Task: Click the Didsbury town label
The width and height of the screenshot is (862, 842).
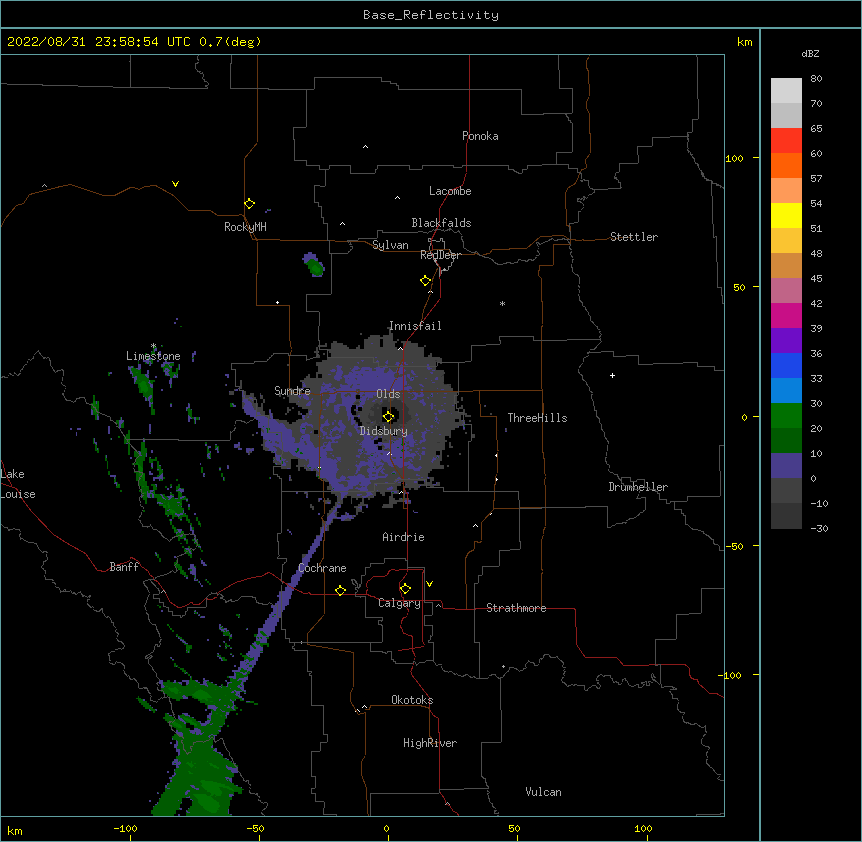Action: pyautogui.click(x=384, y=431)
